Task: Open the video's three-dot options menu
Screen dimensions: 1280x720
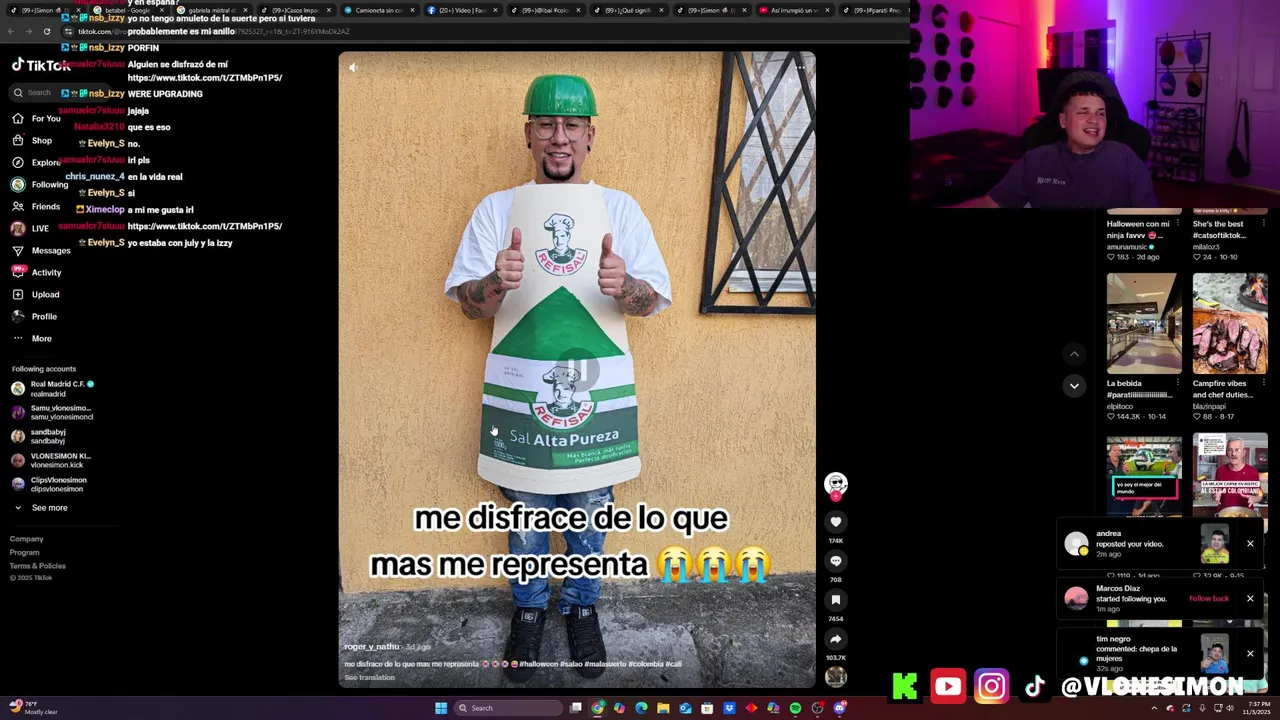Action: pyautogui.click(x=800, y=67)
